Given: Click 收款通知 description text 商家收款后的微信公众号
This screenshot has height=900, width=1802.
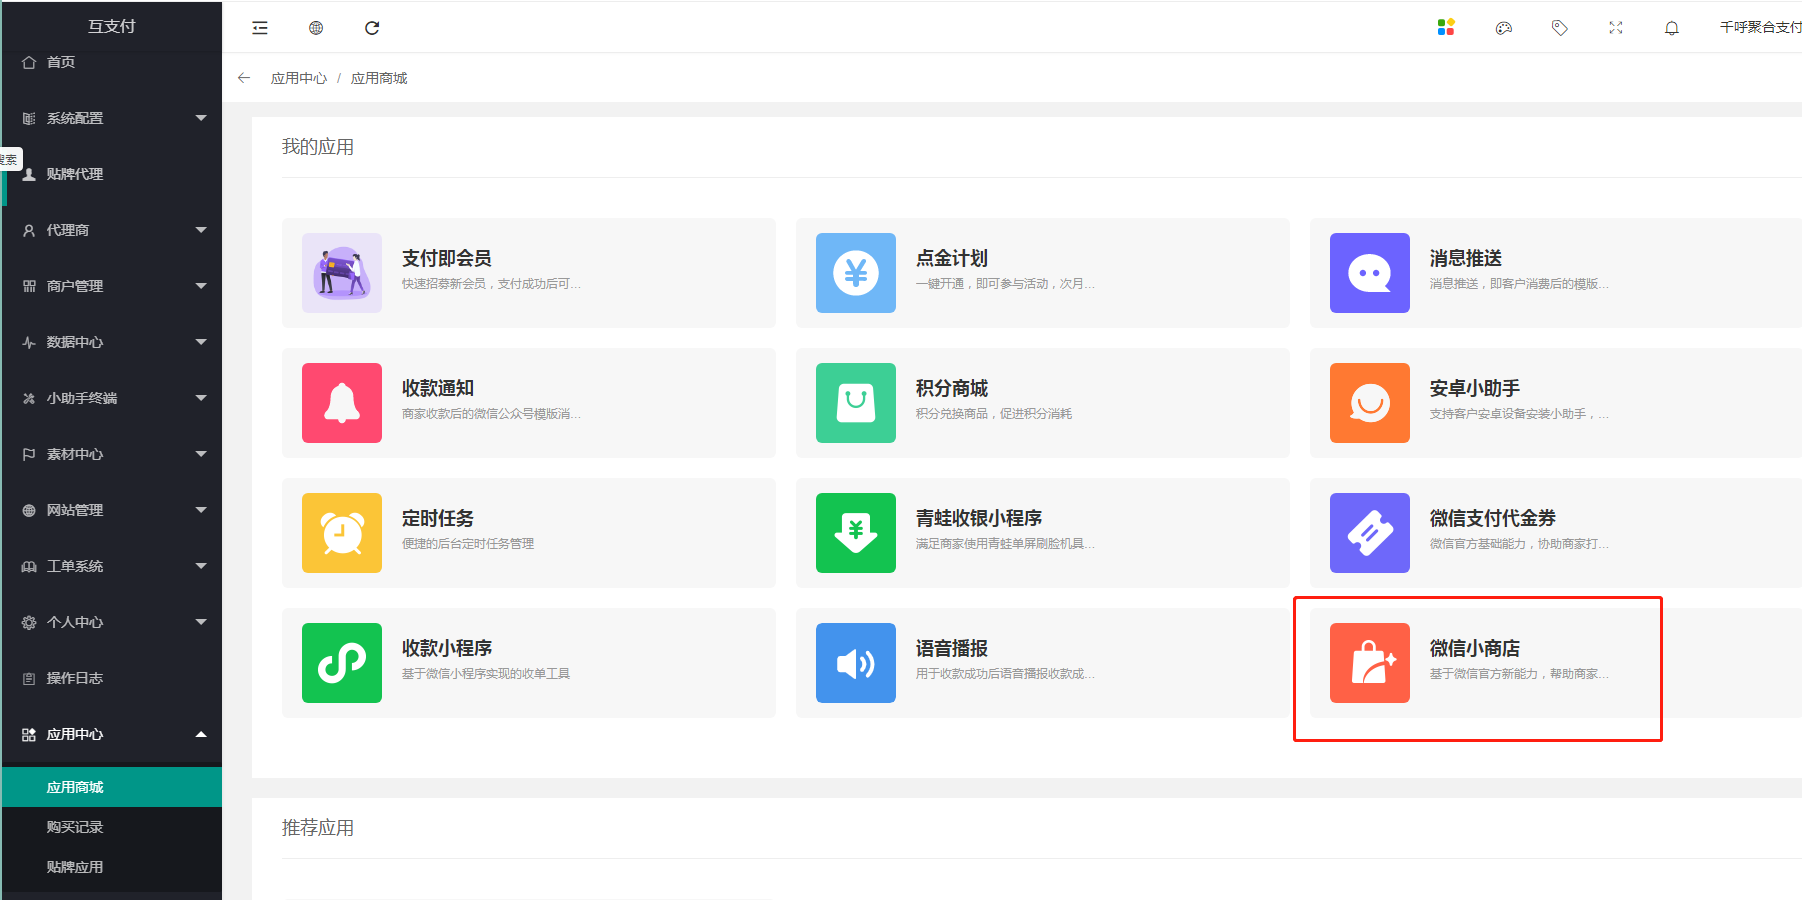Looking at the screenshot, I should (x=491, y=413).
